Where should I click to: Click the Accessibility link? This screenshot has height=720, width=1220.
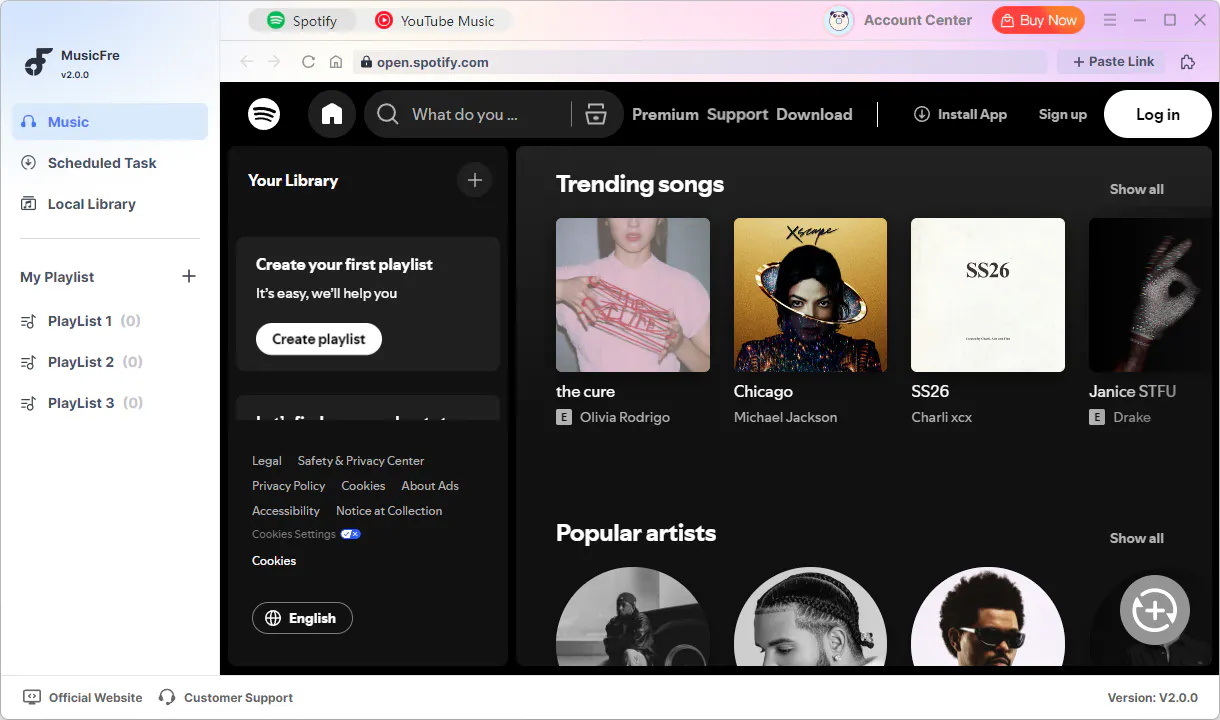click(x=286, y=511)
